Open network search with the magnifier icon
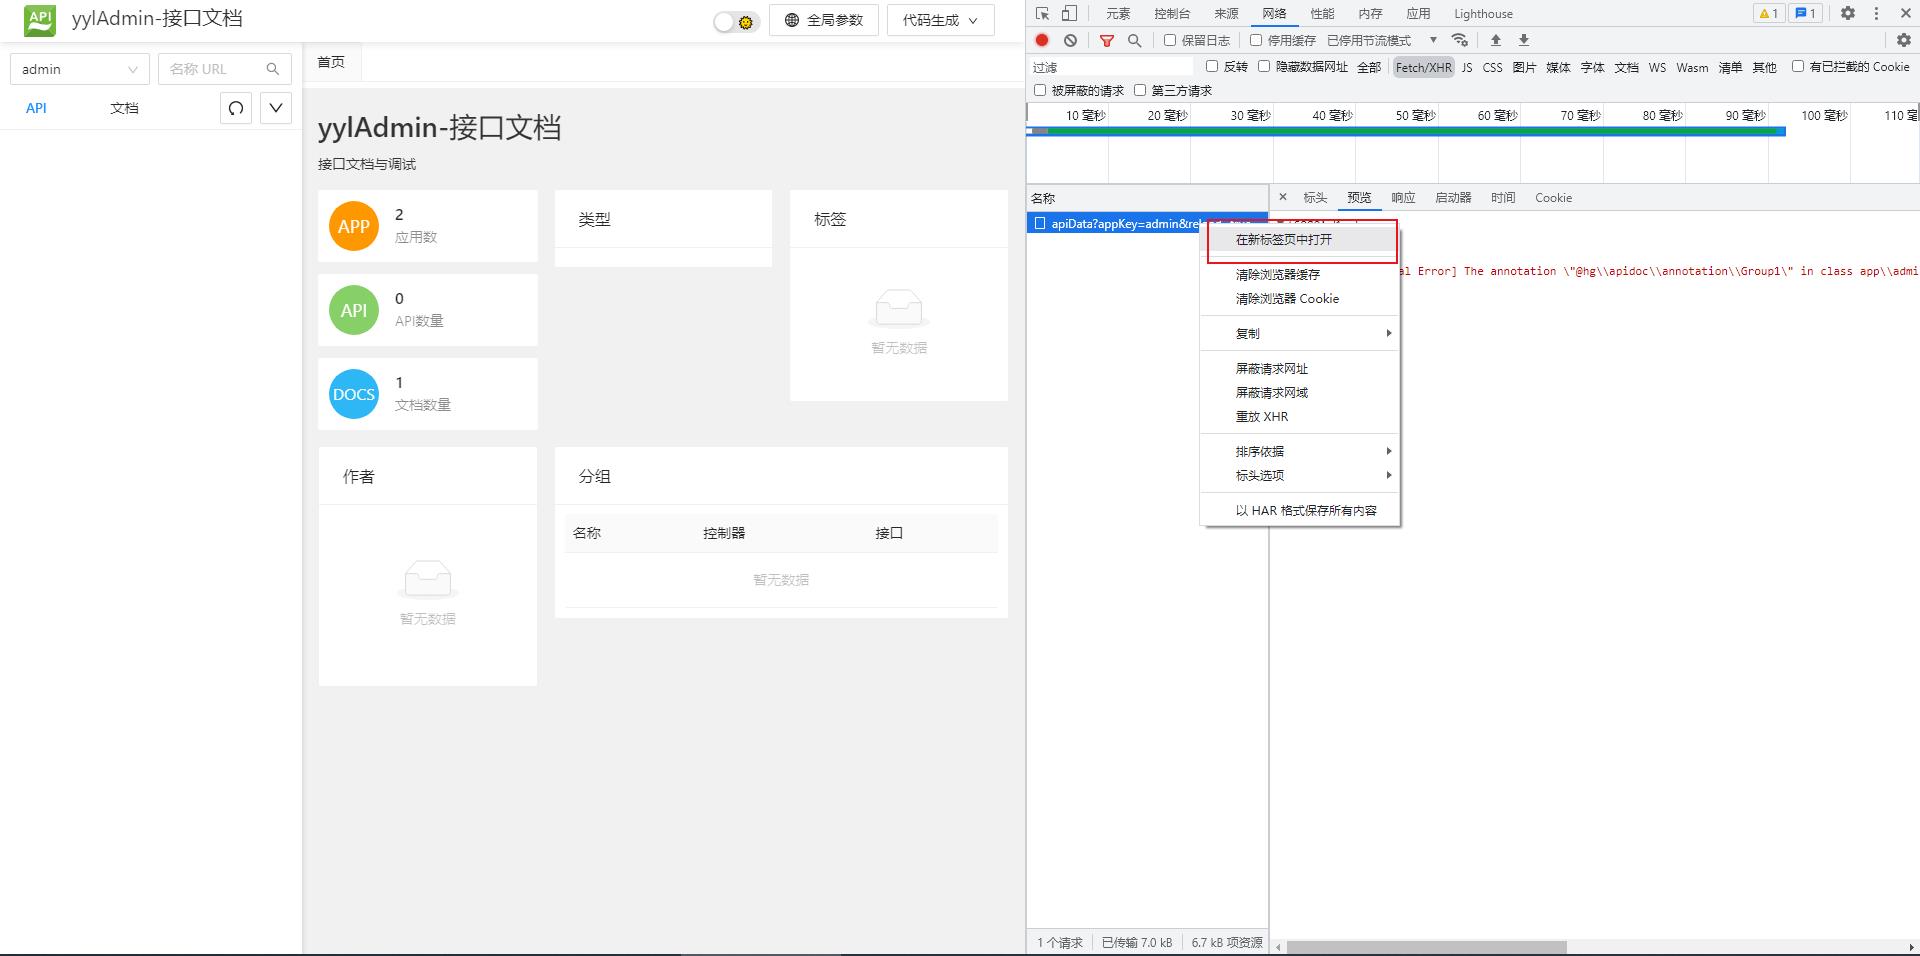Screen dimensions: 1920x956 1134,40
